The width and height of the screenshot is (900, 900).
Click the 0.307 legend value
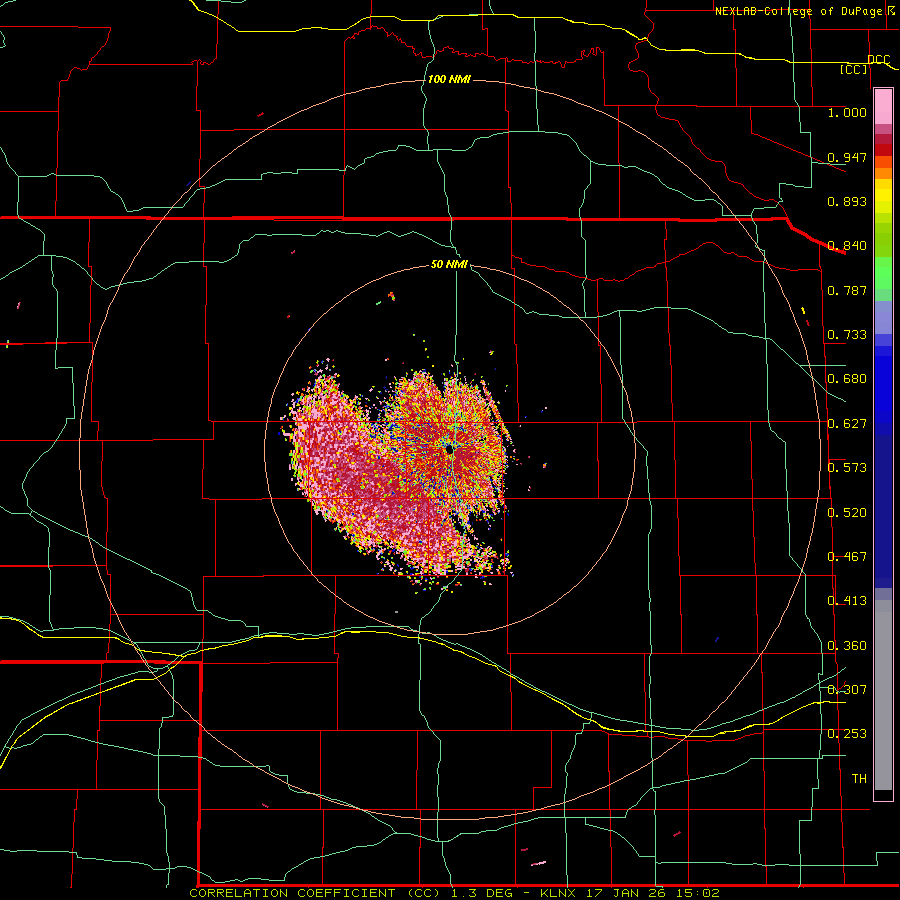847,689
